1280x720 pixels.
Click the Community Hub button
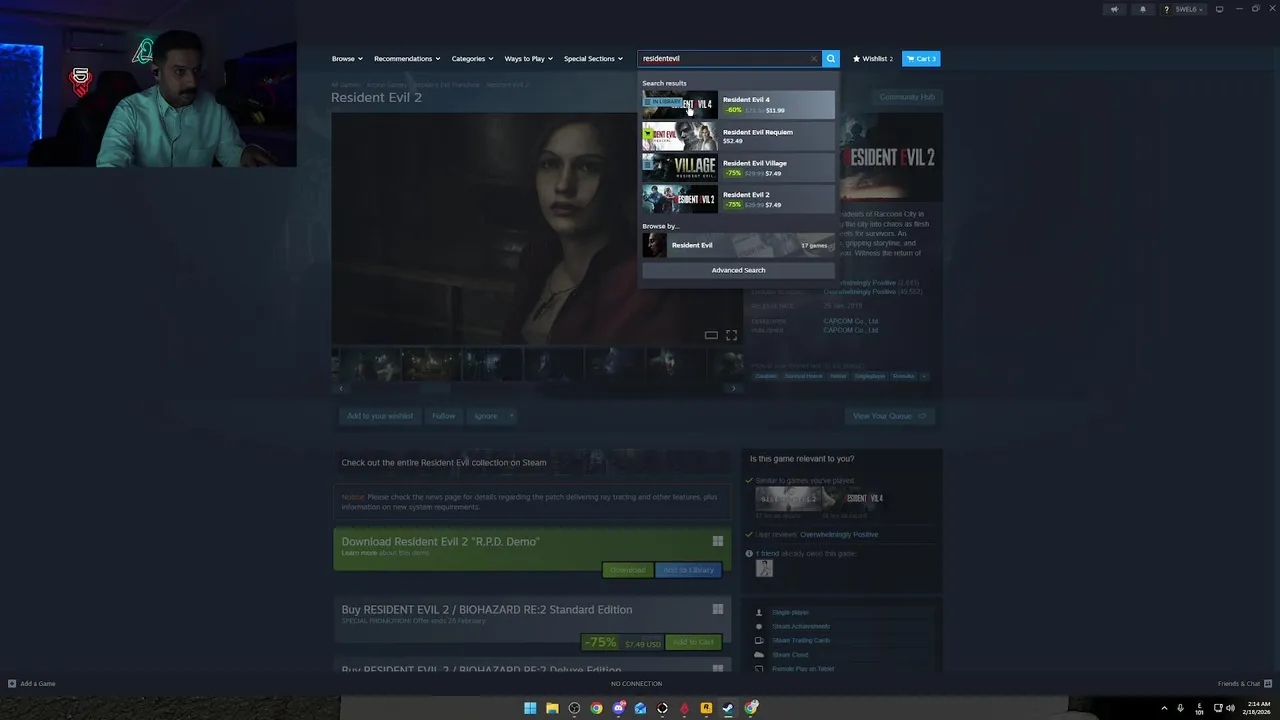(x=907, y=97)
